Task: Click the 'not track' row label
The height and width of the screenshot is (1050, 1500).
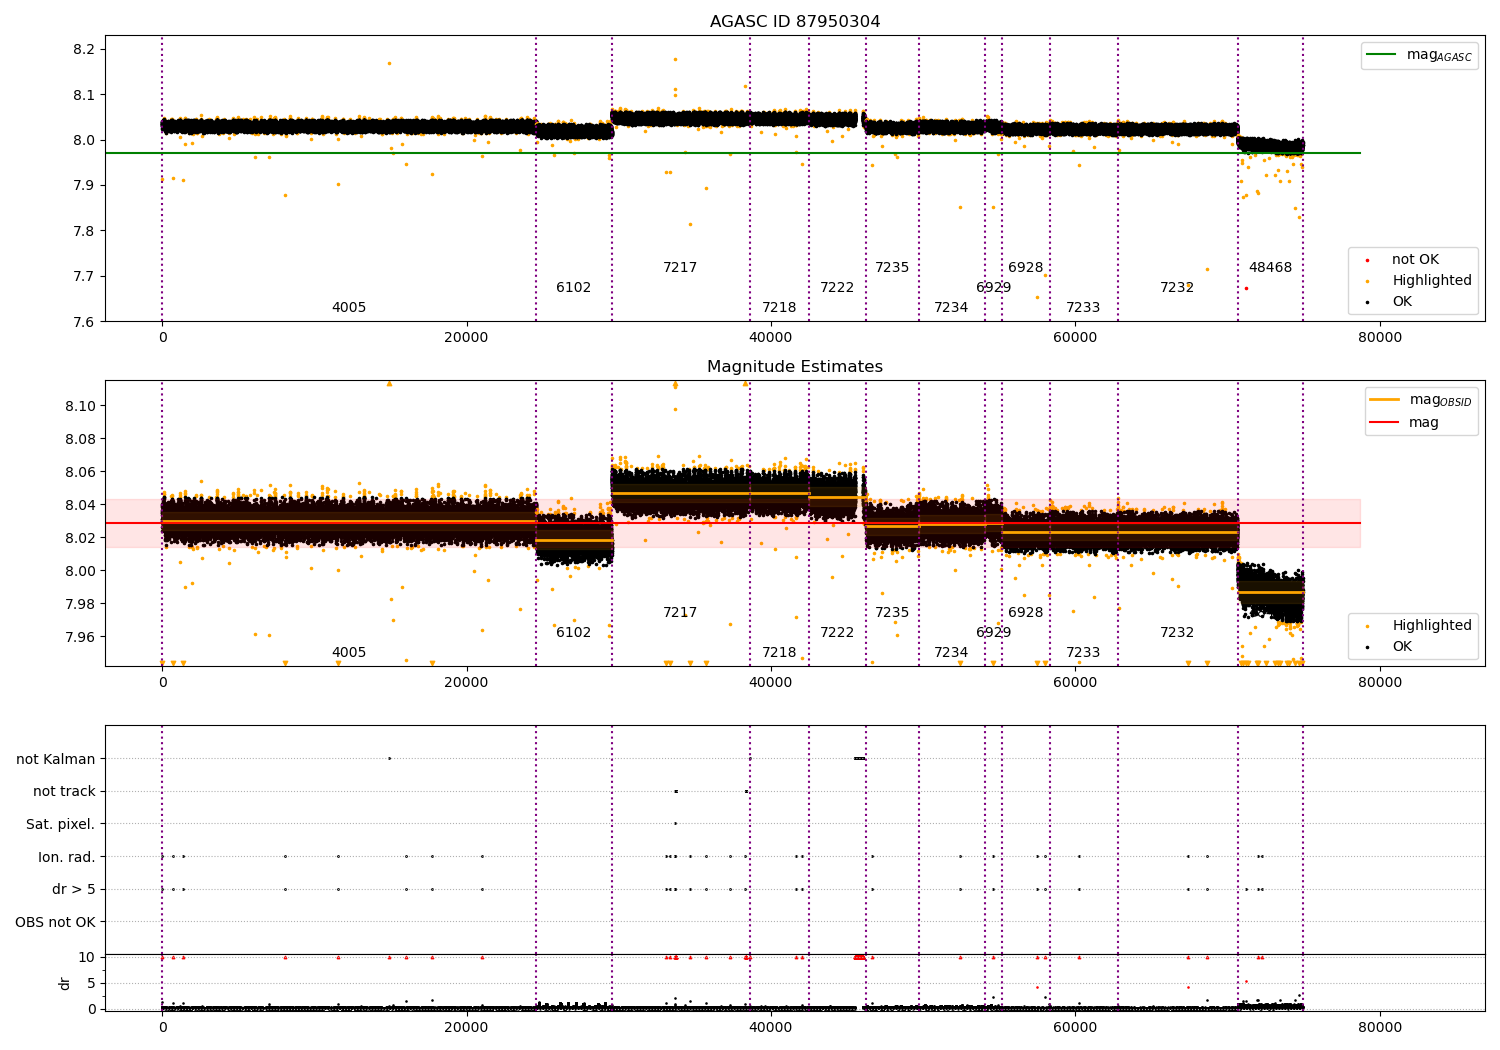Action: (x=64, y=792)
